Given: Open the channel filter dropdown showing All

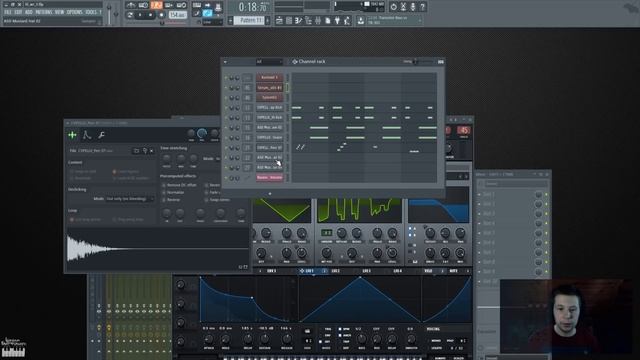Looking at the screenshot, I should (x=269, y=62).
